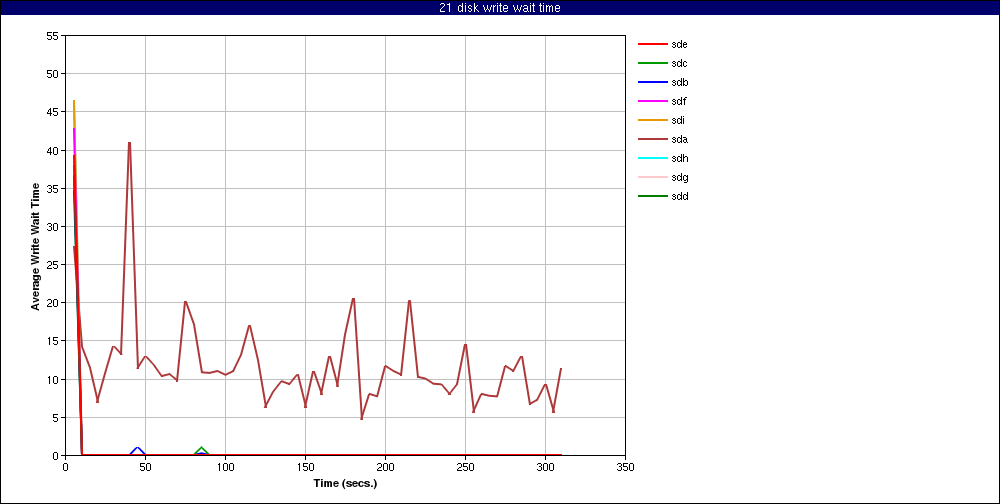Click the sdi legend label
The image size is (1000, 504).
point(678,121)
